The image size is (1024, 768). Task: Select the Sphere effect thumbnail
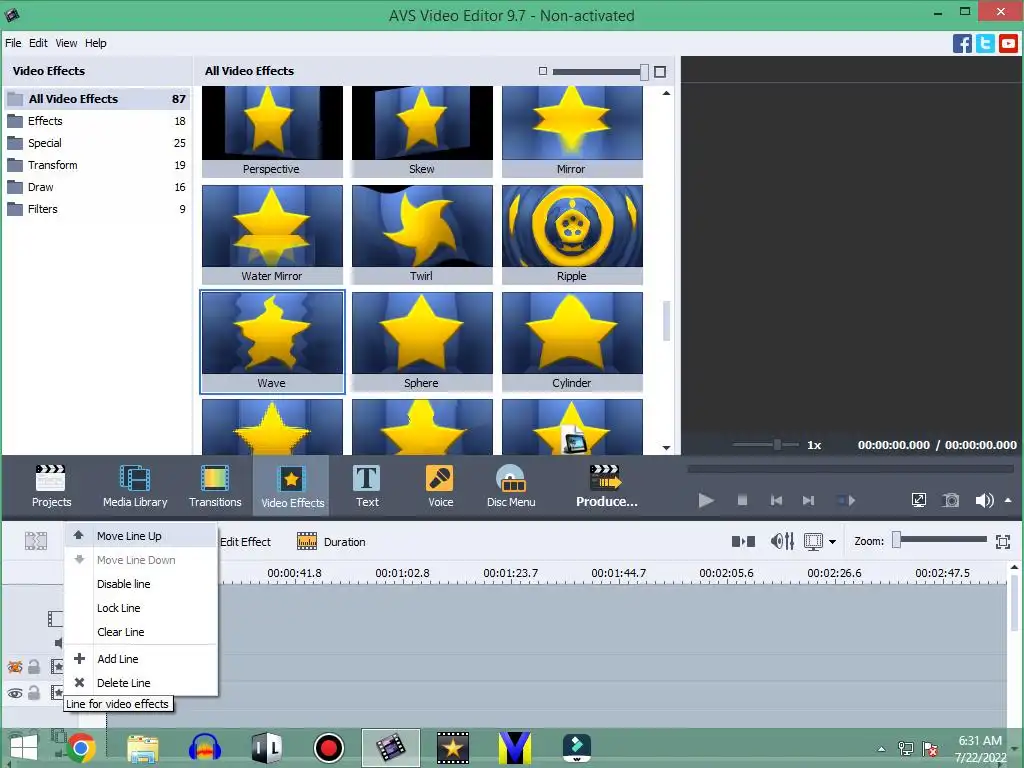422,342
